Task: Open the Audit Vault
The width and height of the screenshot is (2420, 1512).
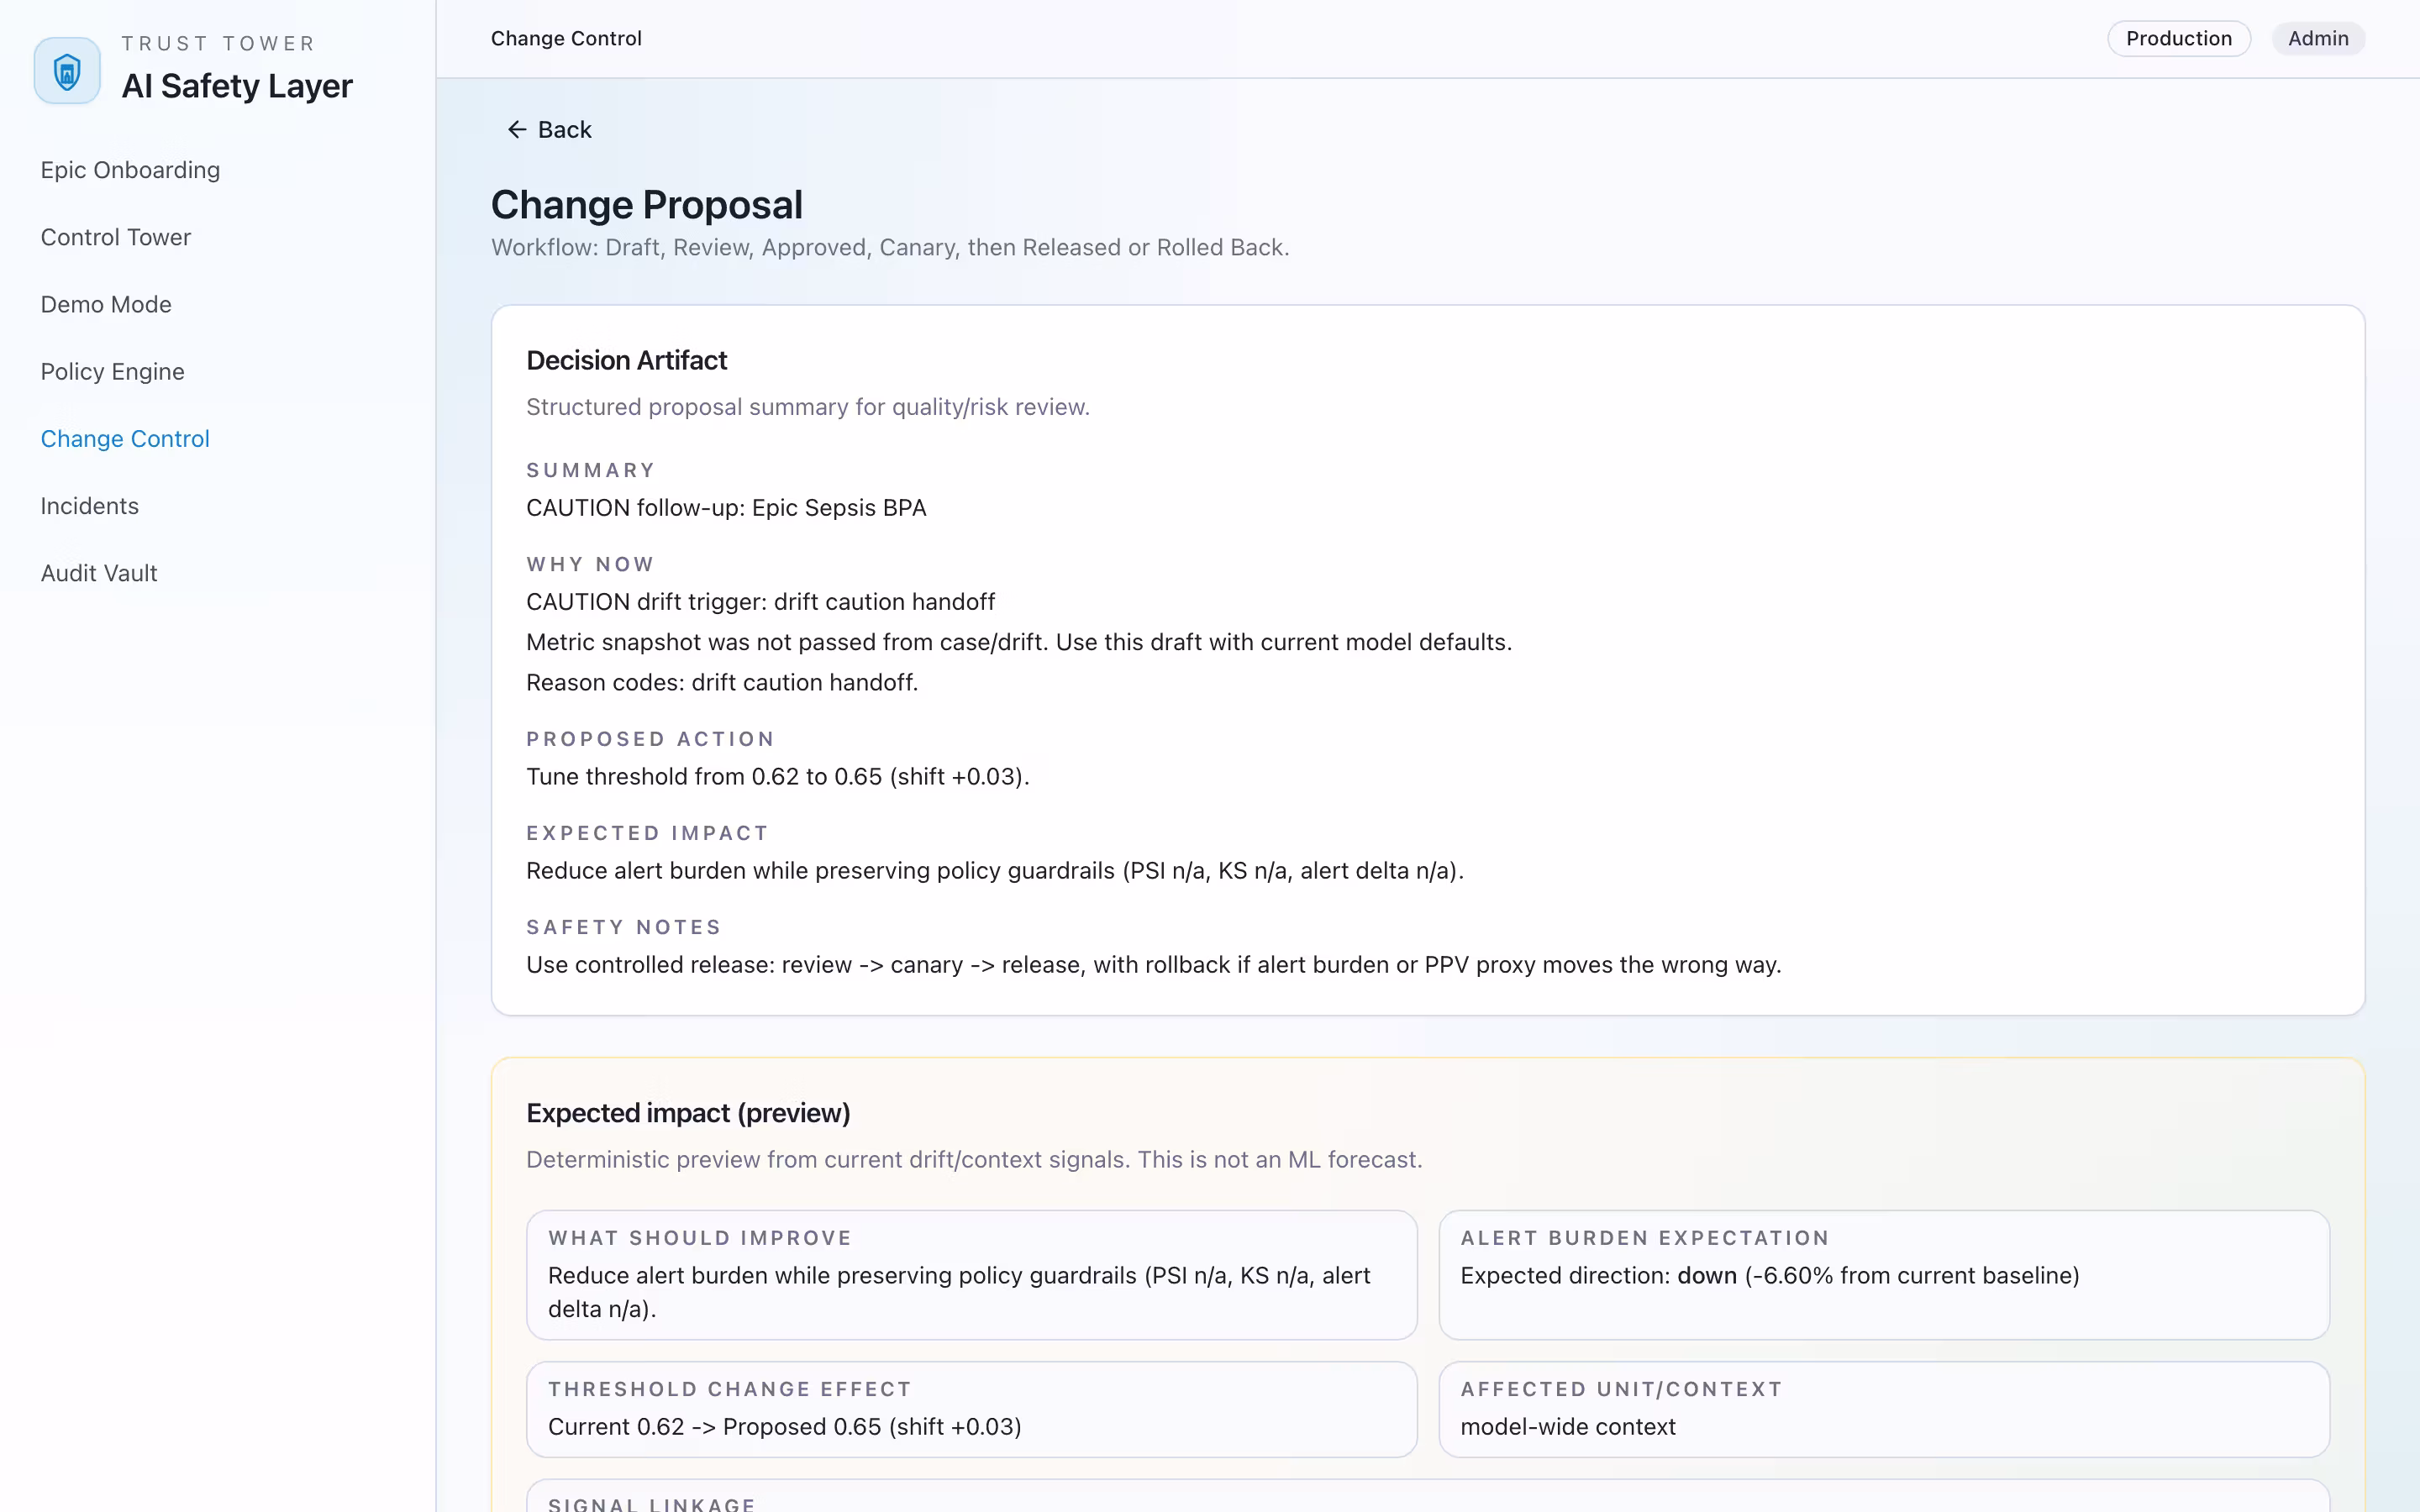Action: pos(99,573)
